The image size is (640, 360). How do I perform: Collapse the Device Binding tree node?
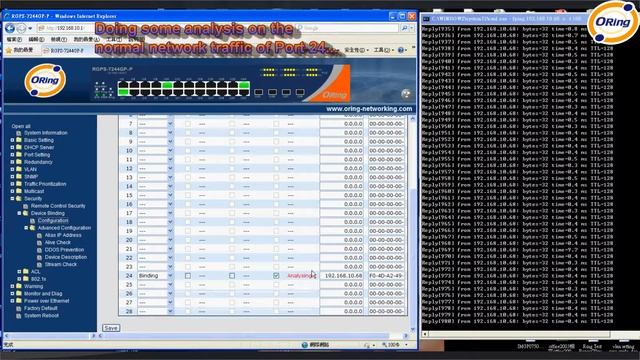pos(19,213)
